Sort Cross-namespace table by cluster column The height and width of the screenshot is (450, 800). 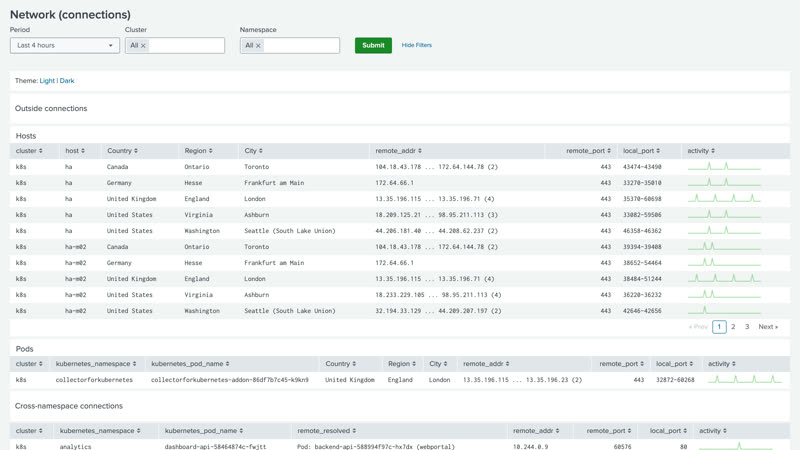(x=29, y=431)
